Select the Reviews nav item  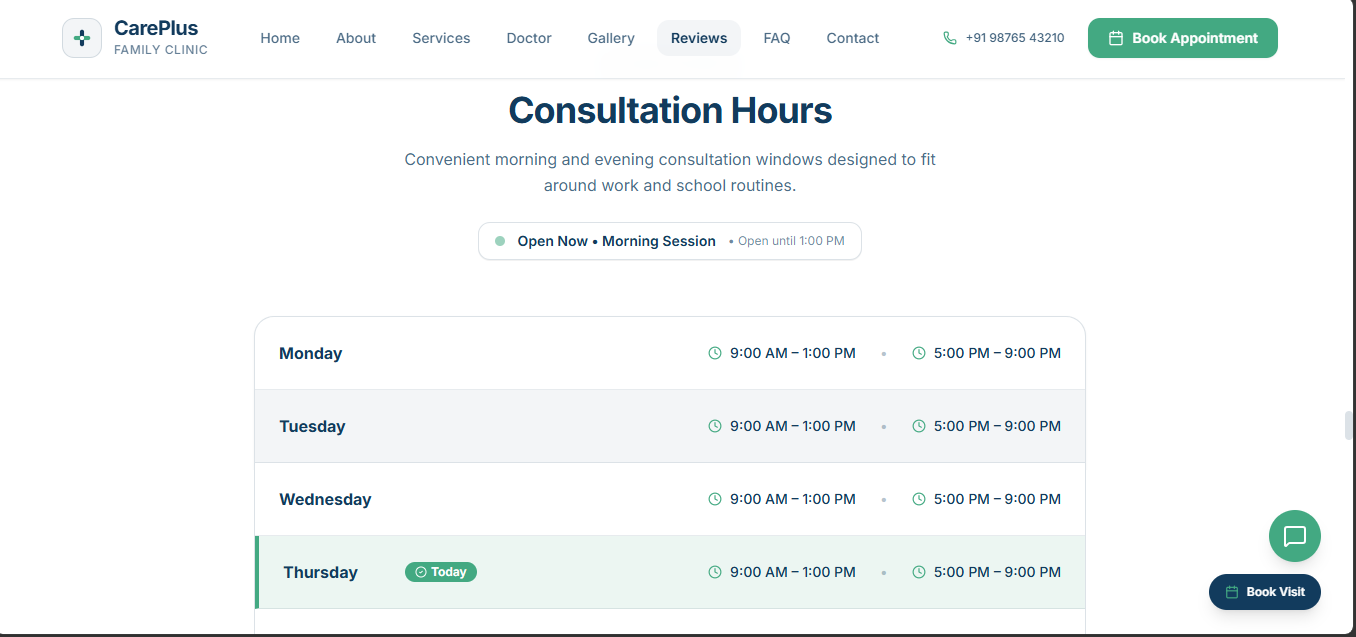click(699, 38)
